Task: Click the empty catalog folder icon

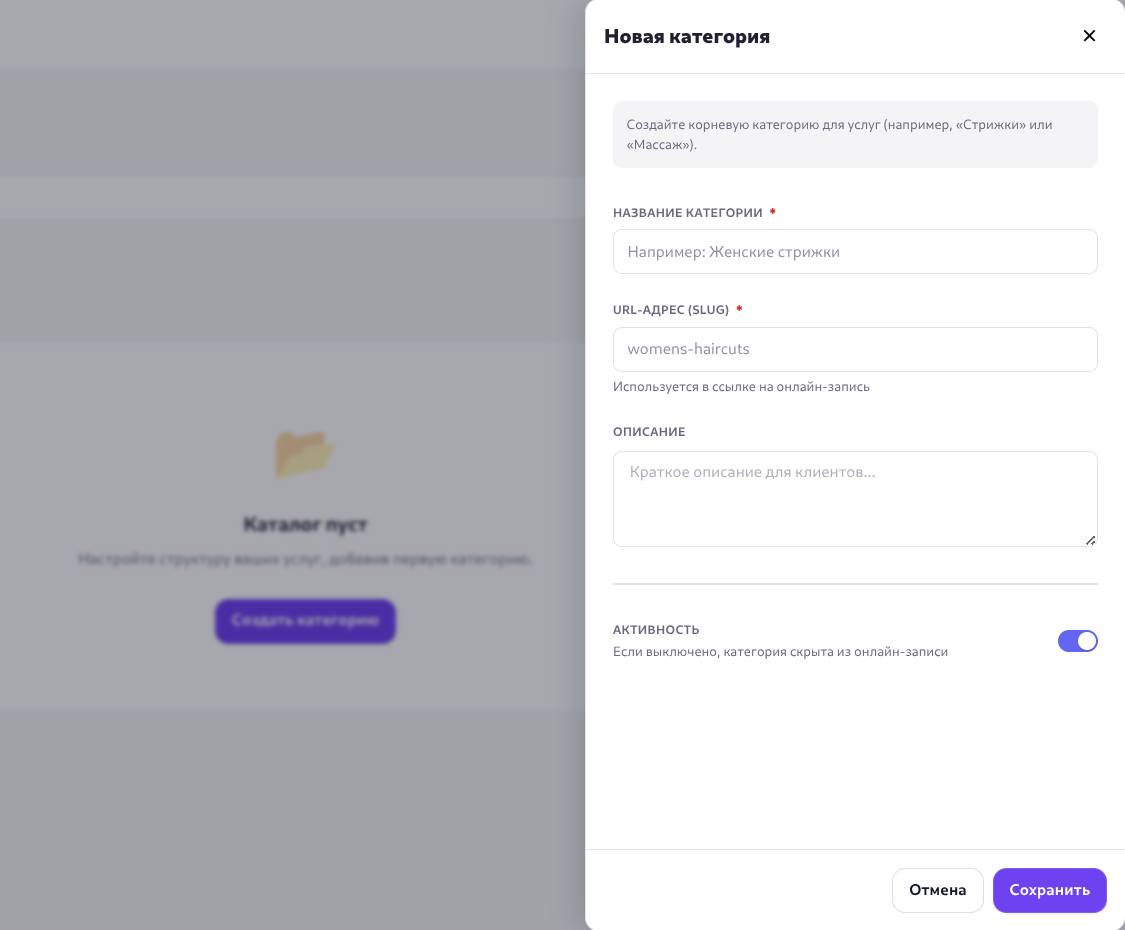Action: 305,454
